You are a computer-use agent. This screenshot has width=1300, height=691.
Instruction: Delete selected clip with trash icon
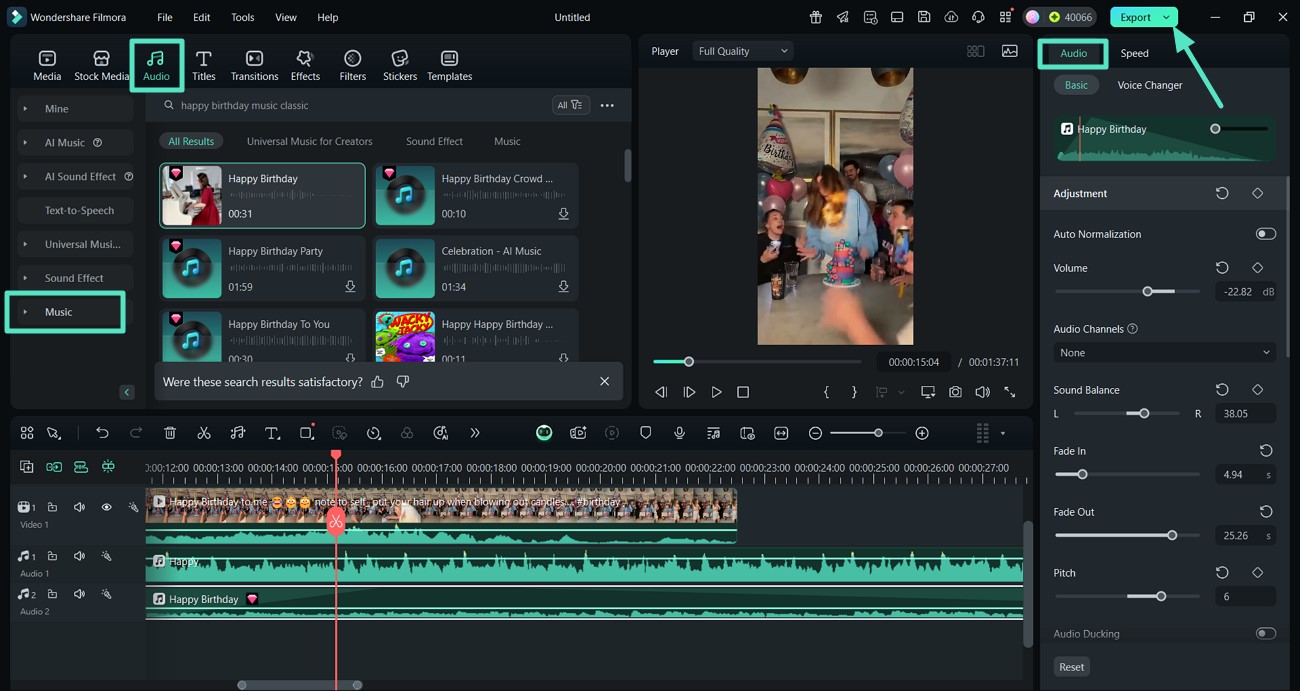(170, 433)
